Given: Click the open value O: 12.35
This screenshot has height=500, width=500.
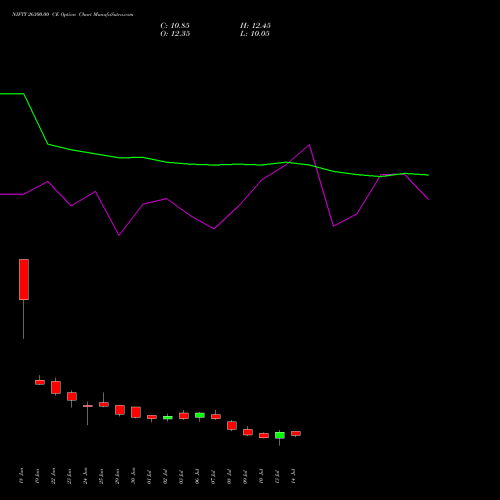Looking at the screenshot, I should [x=175, y=34].
